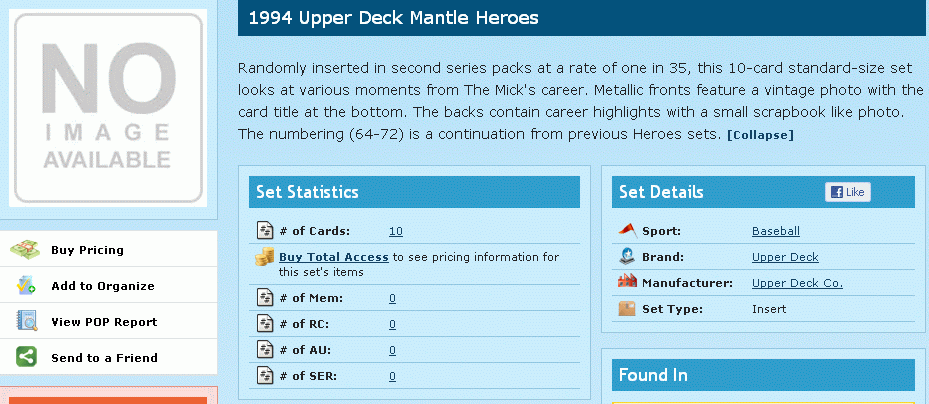
Task: Select Buy Pricing in the sidebar
Action: click(x=108, y=249)
